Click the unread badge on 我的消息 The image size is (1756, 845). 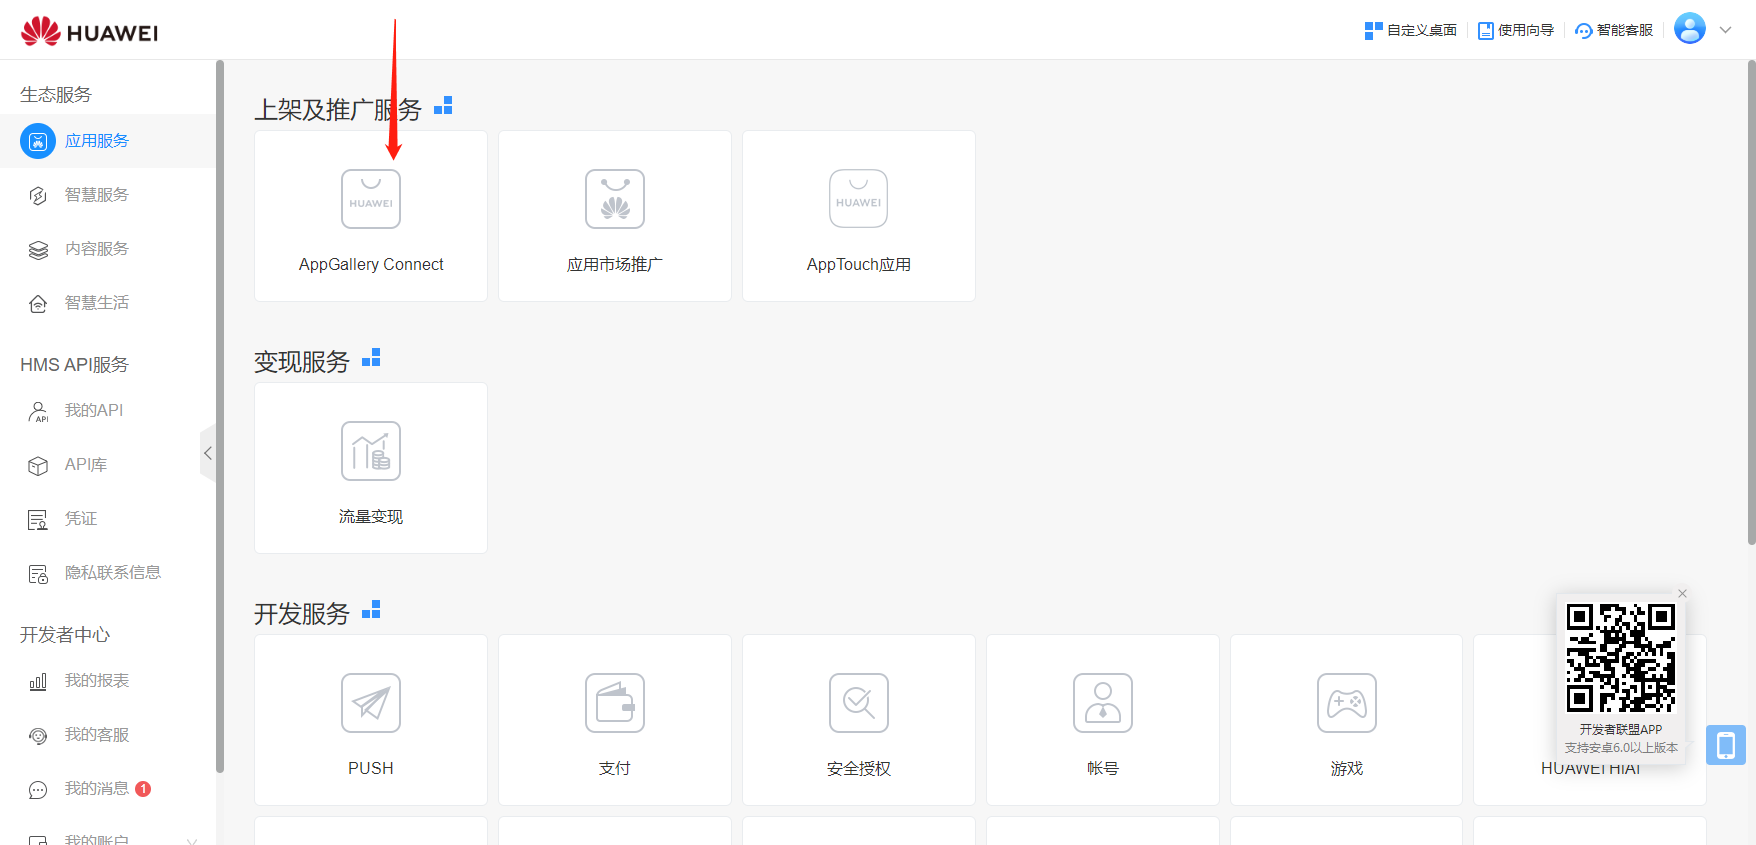click(143, 789)
